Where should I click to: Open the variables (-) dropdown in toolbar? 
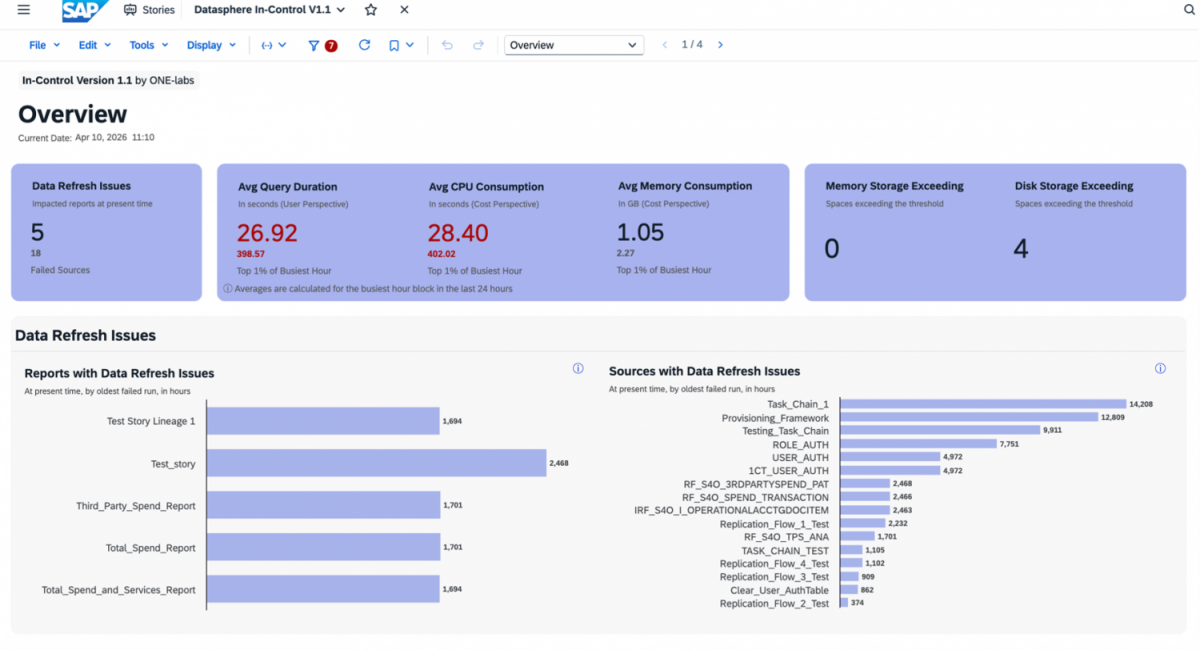(x=273, y=45)
